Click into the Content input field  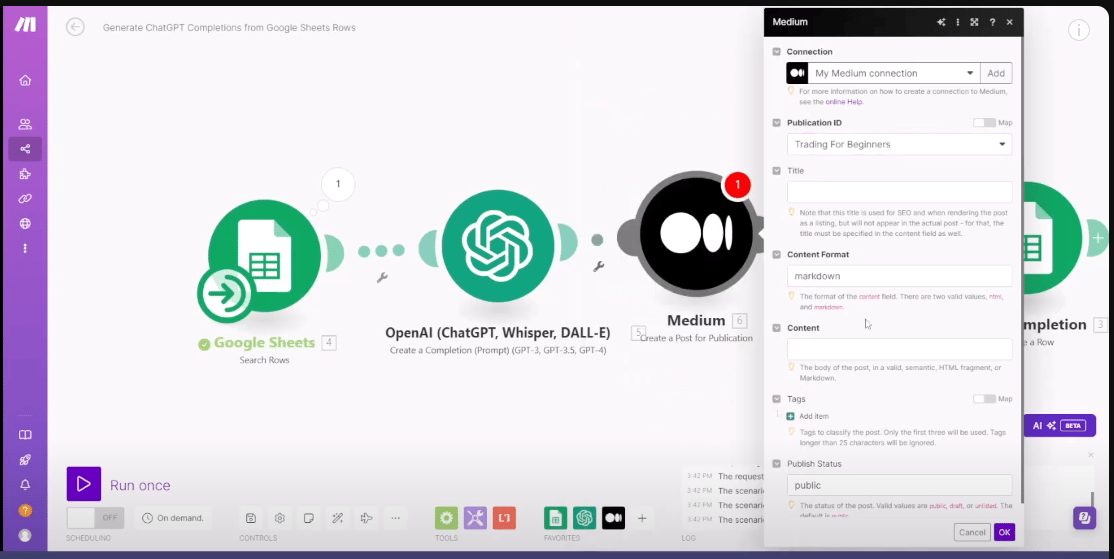(899, 349)
